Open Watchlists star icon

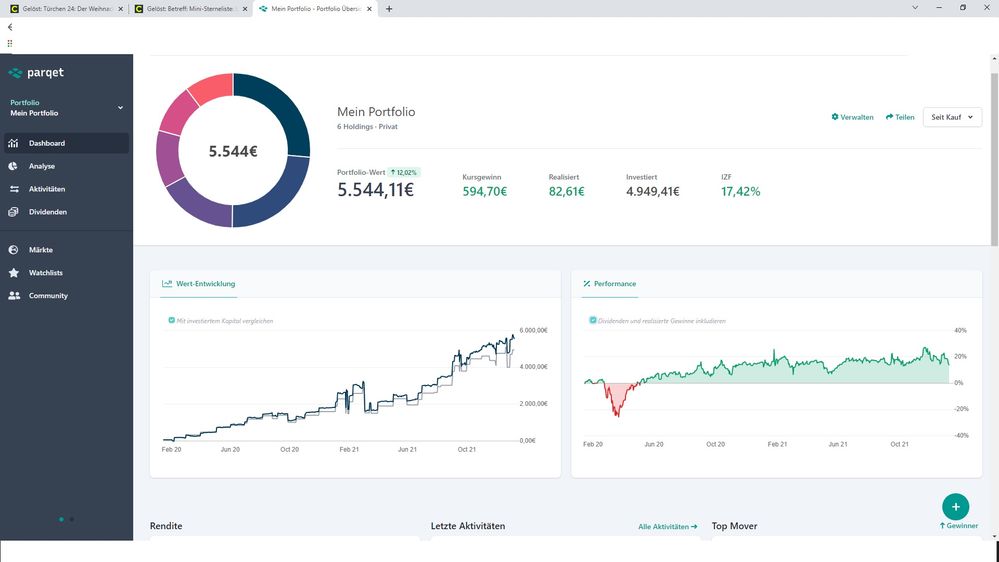tap(14, 273)
